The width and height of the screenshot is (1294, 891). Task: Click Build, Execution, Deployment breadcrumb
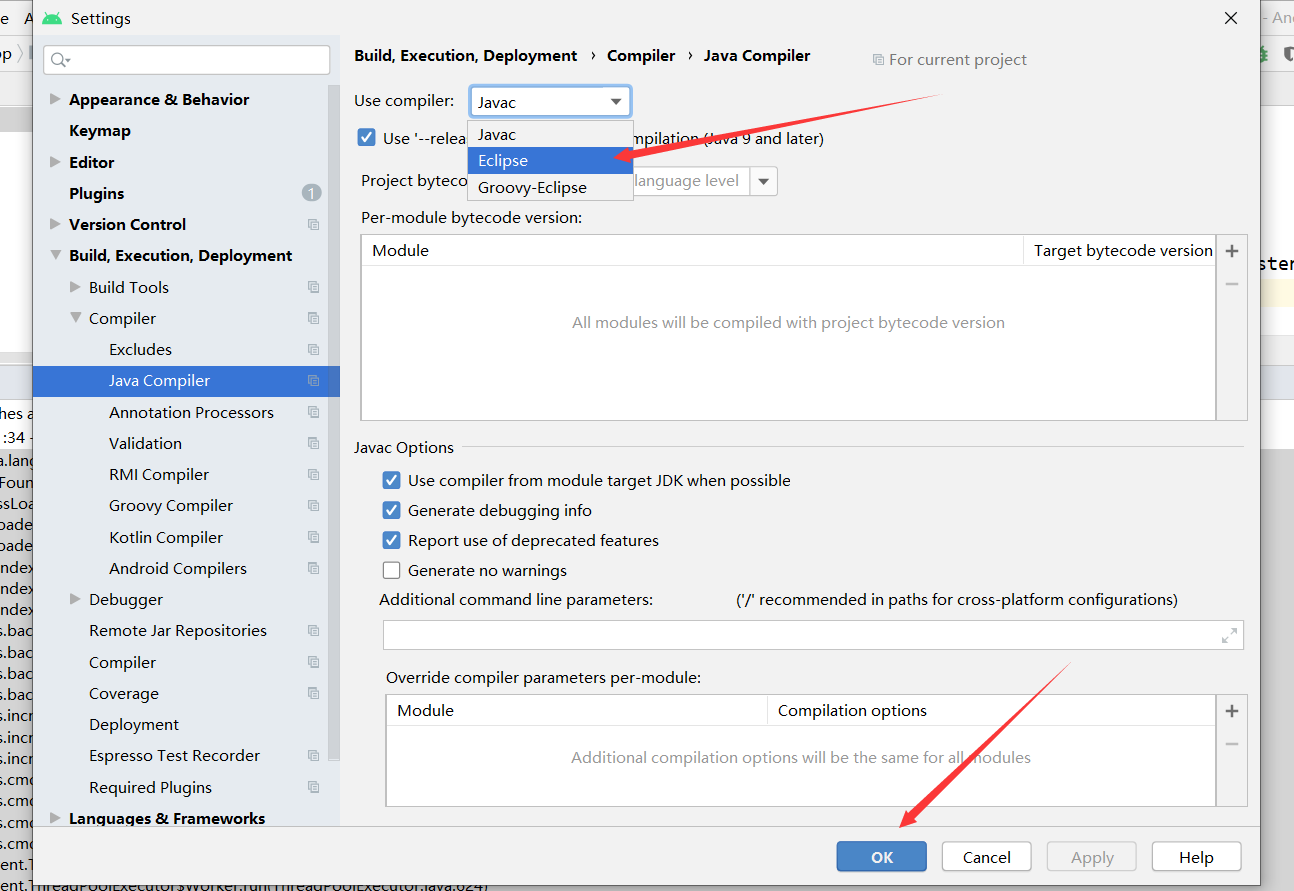pyautogui.click(x=466, y=56)
